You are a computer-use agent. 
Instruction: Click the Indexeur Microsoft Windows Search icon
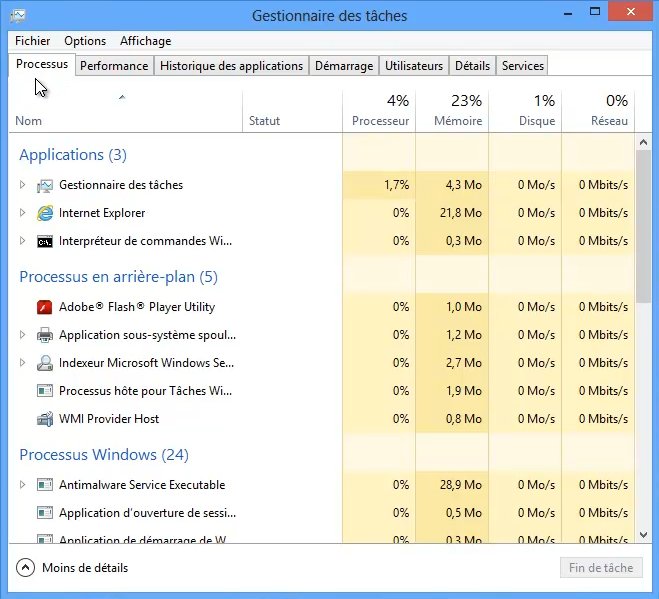pyautogui.click(x=45, y=363)
